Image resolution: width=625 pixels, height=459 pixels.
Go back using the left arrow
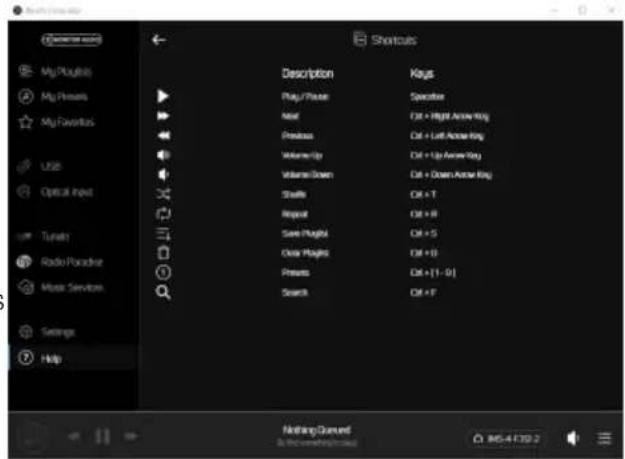[x=159, y=40]
